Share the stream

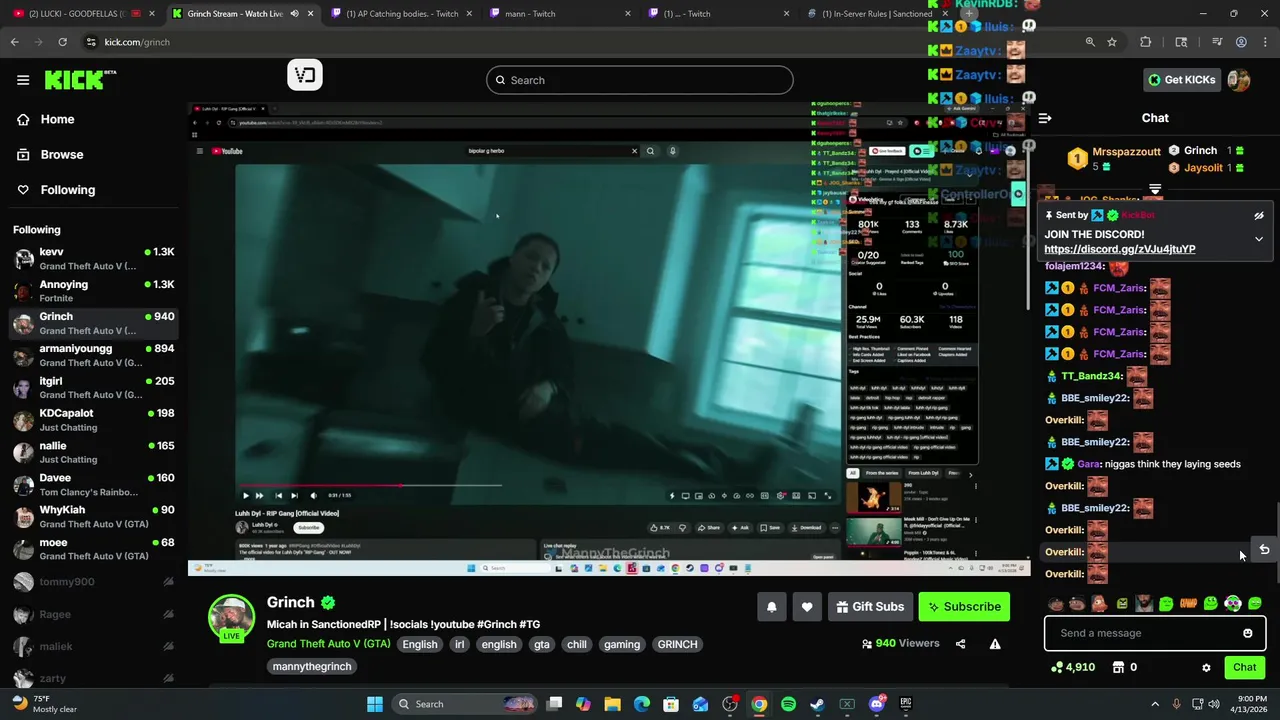(960, 644)
